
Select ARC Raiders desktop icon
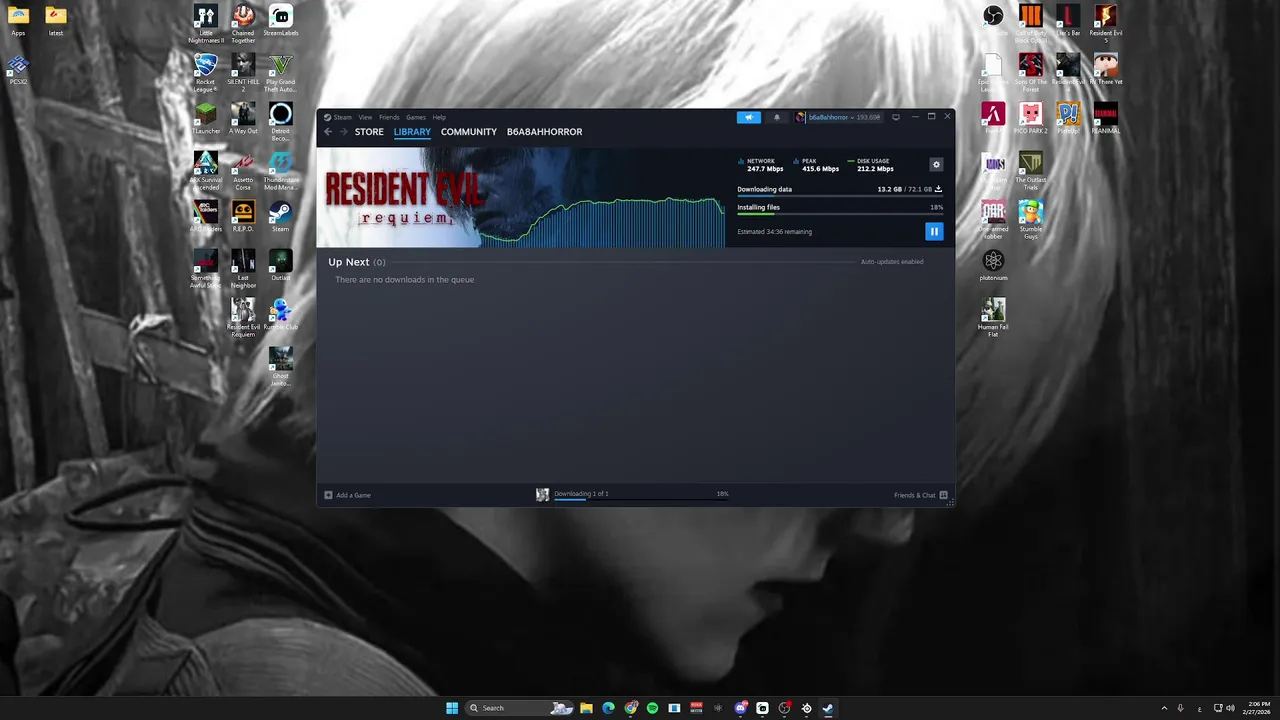(x=206, y=216)
